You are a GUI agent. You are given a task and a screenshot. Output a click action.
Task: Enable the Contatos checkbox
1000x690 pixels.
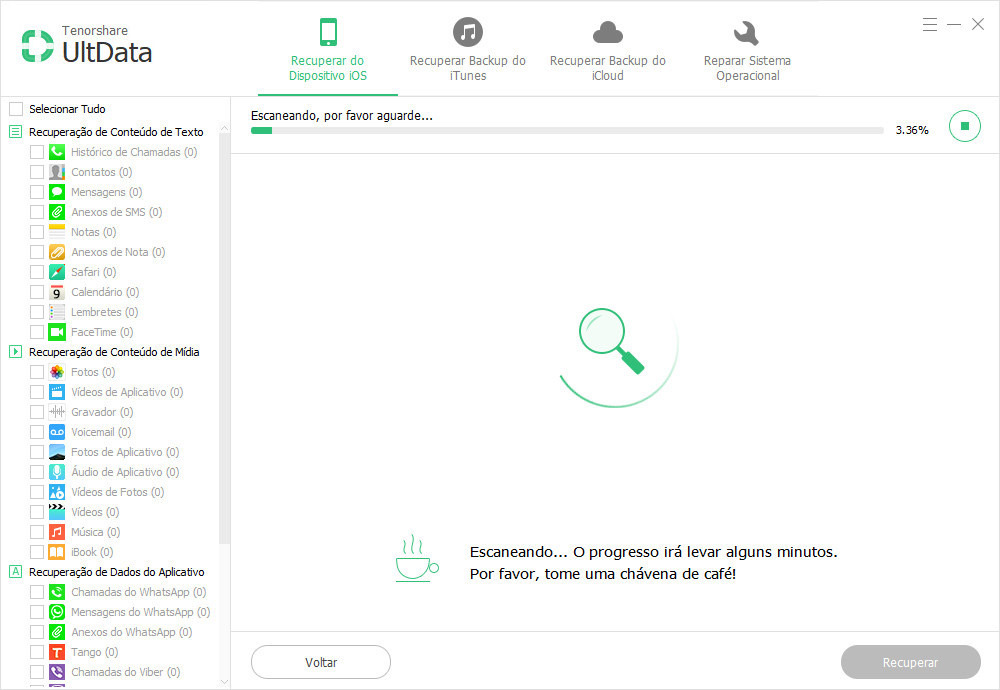point(37,172)
